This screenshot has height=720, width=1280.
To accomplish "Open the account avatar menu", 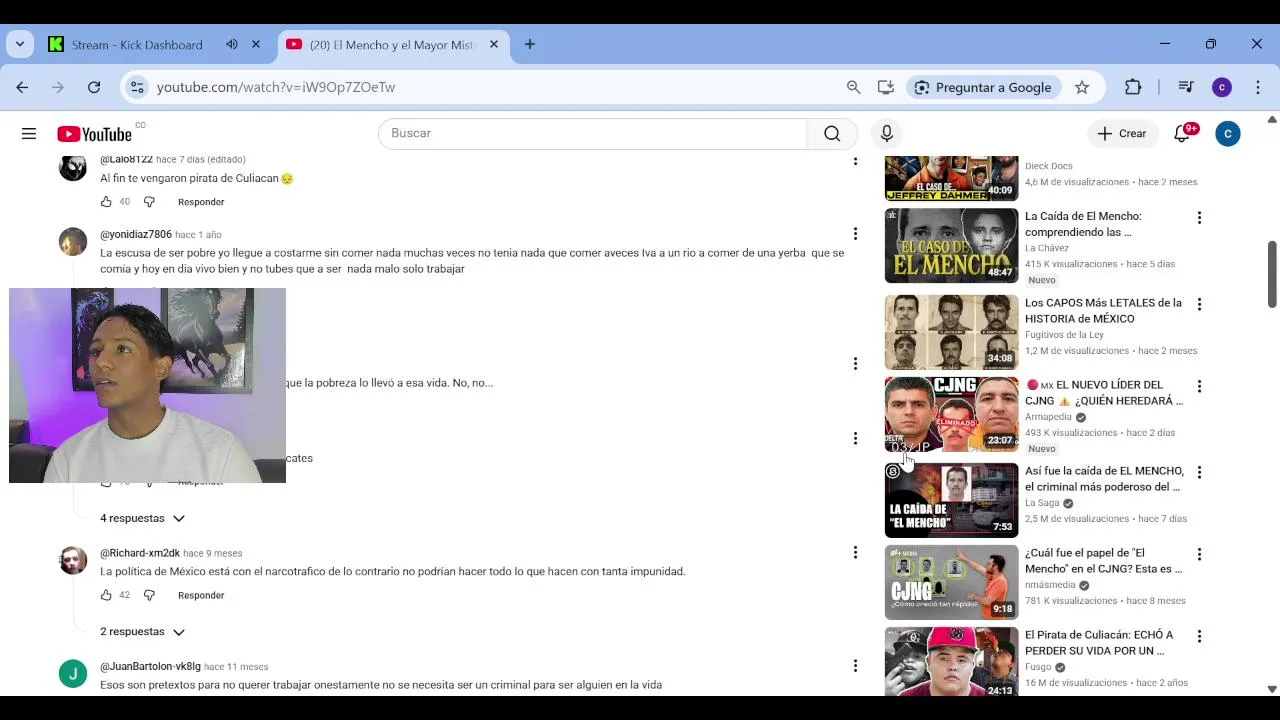I will point(1228,133).
